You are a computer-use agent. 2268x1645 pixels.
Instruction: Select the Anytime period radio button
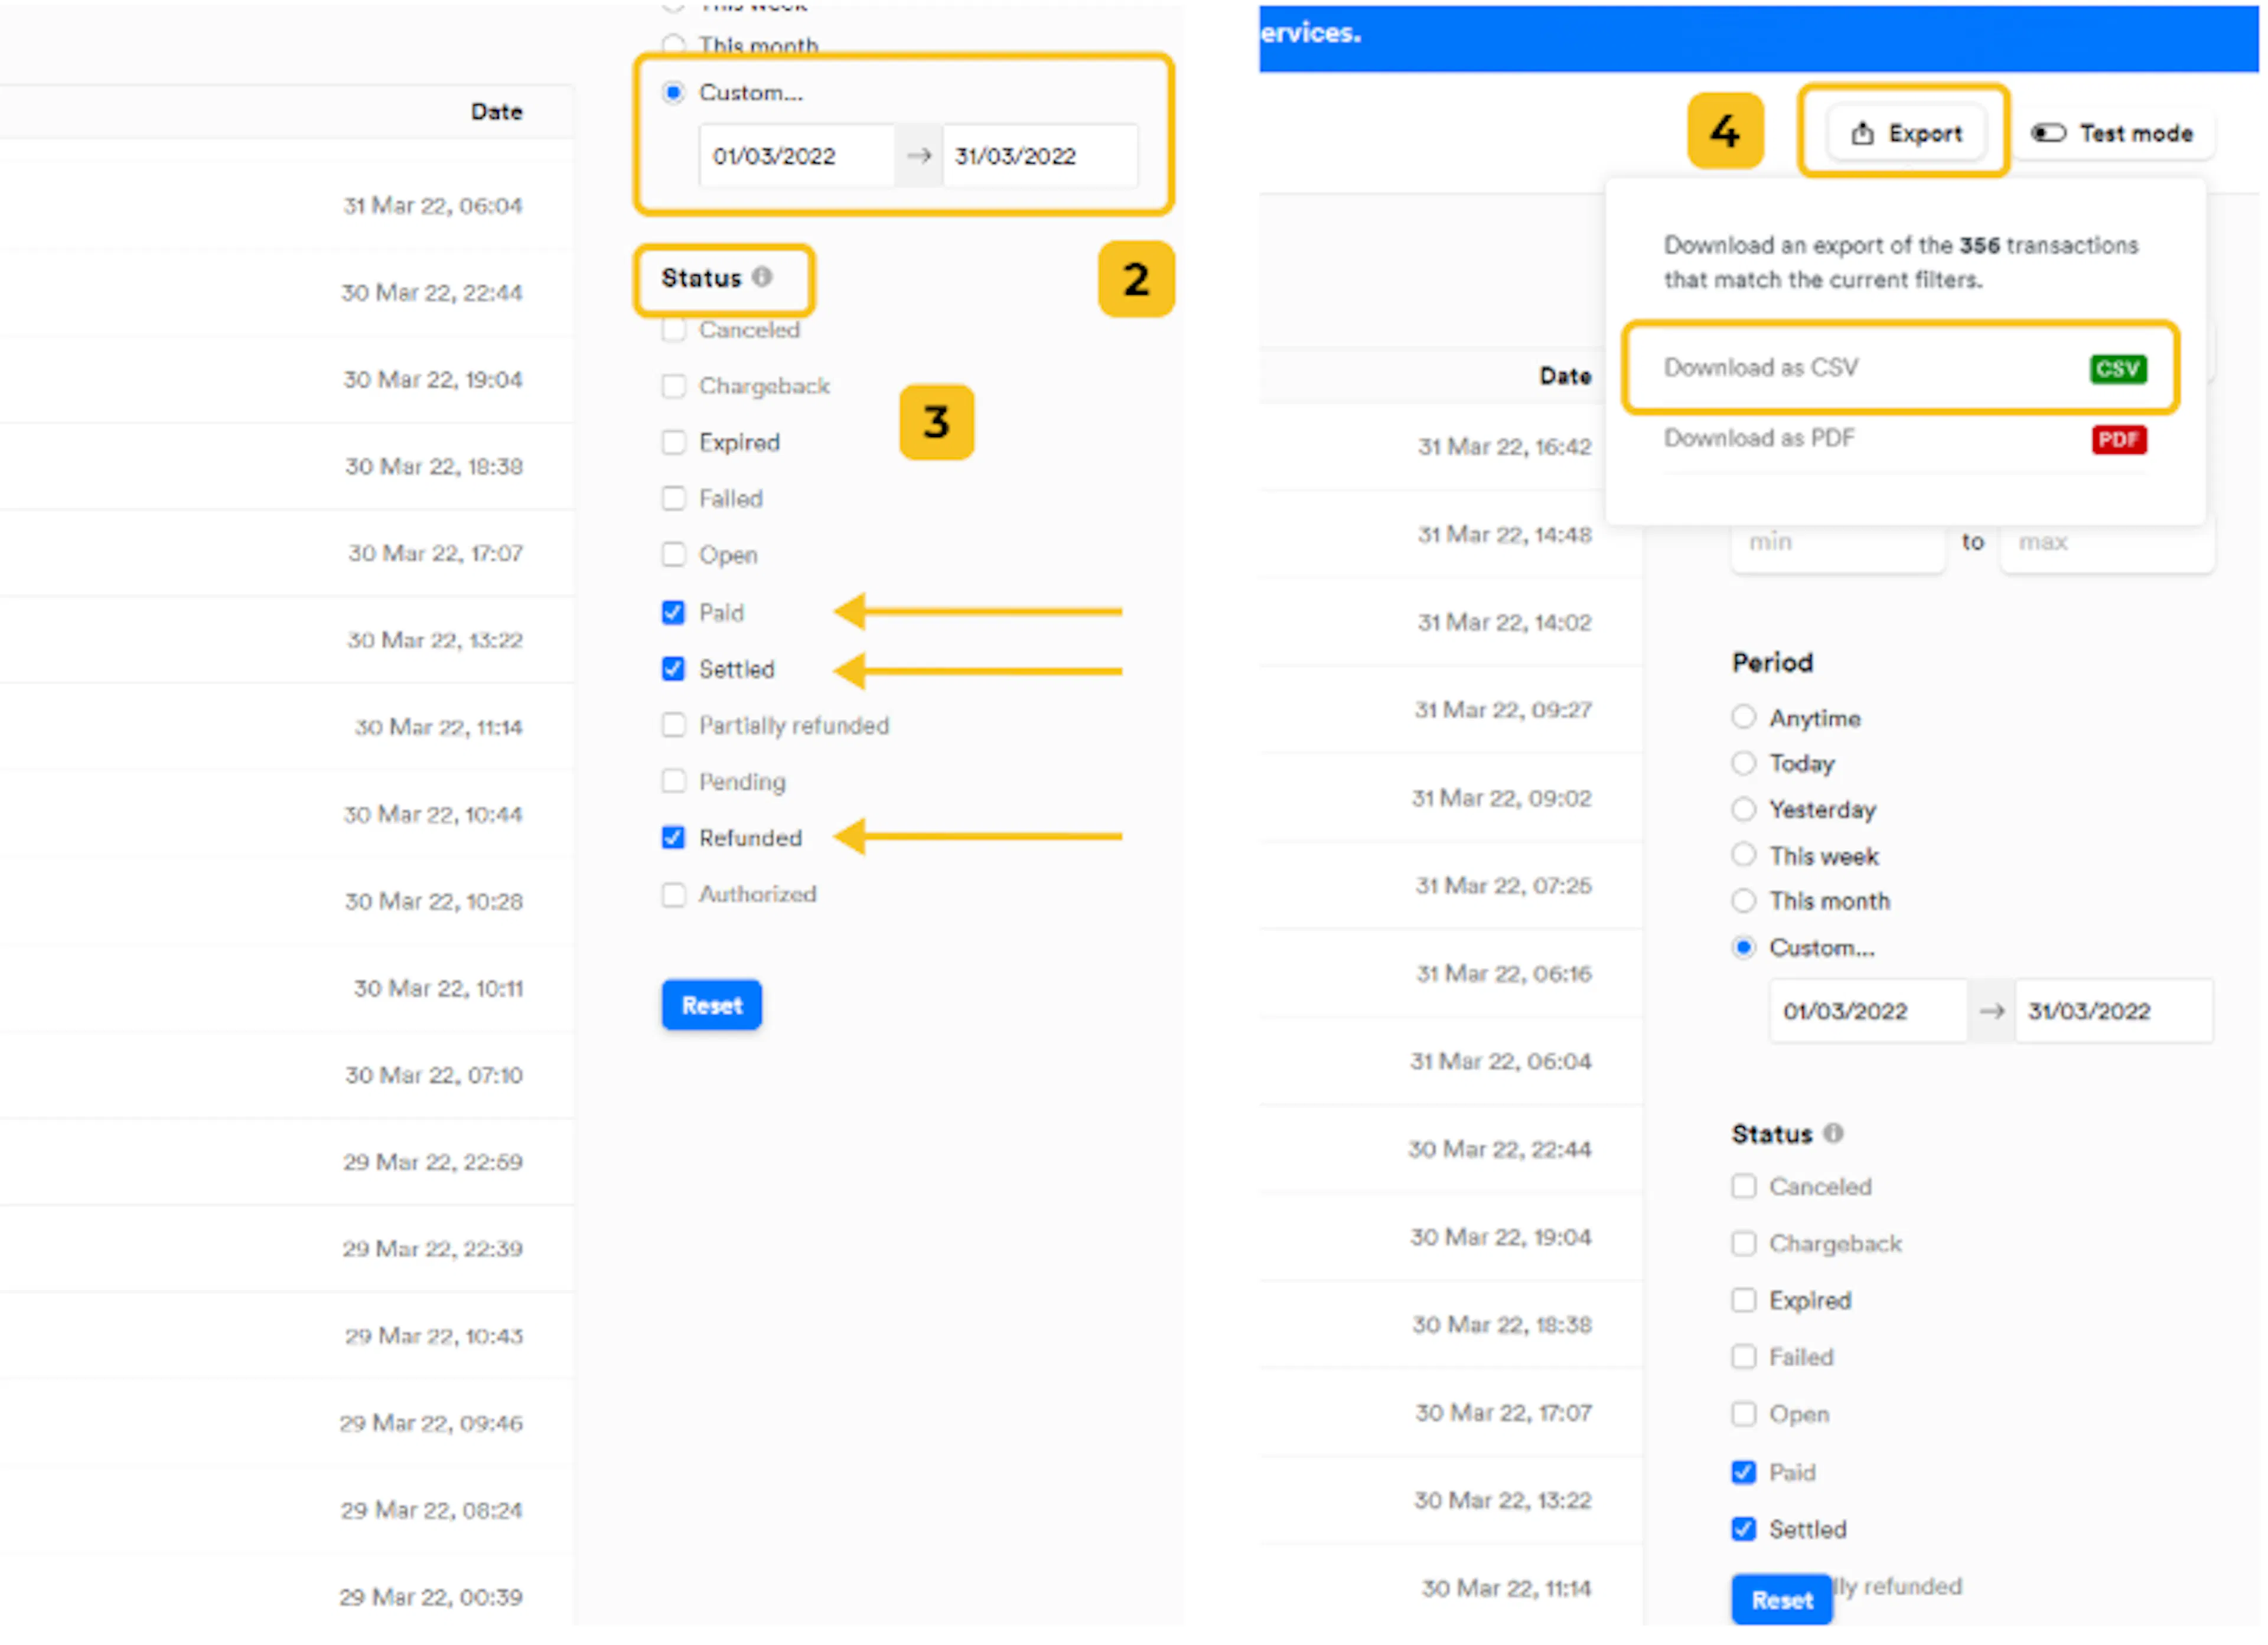click(1743, 717)
